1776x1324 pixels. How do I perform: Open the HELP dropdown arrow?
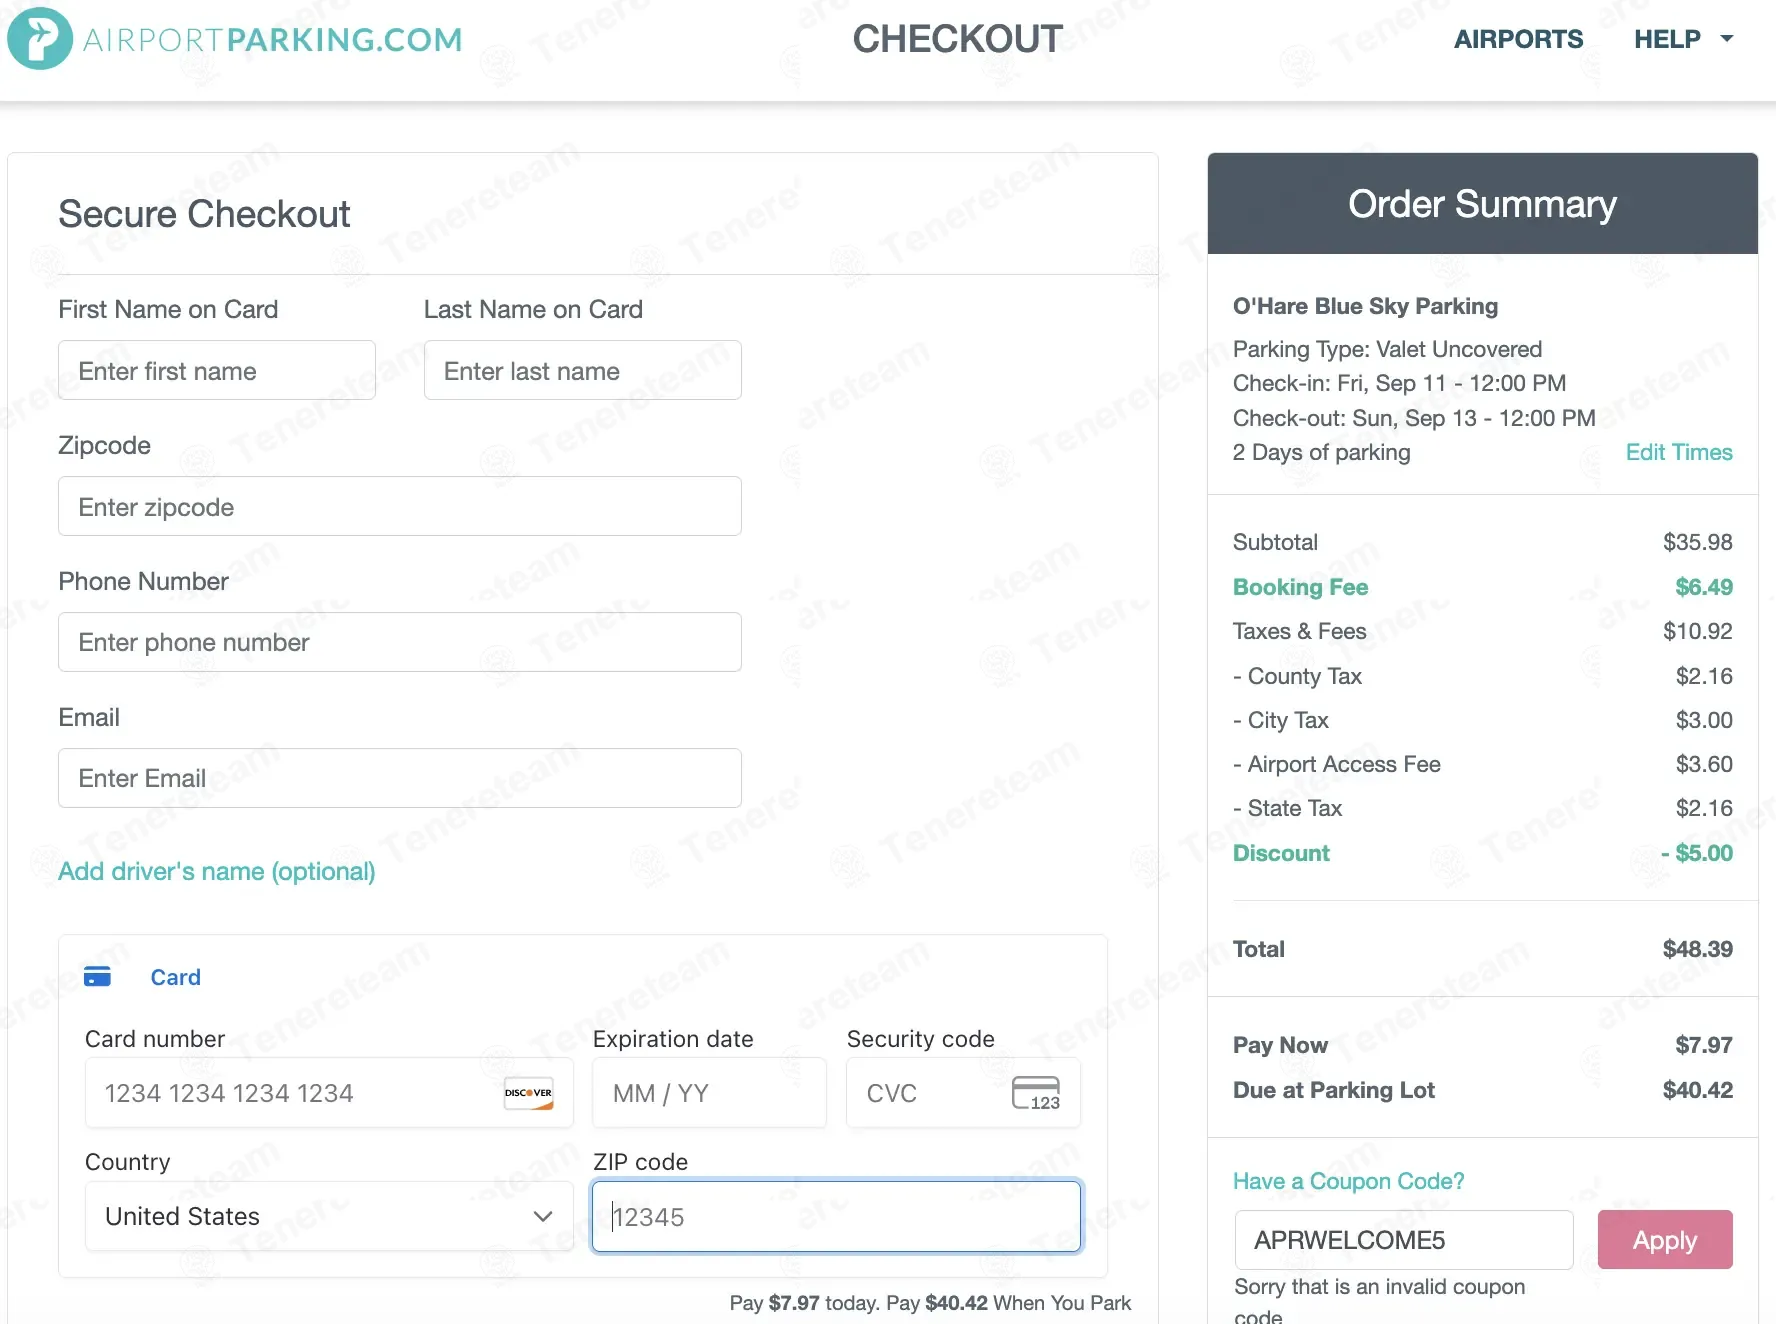[1726, 39]
